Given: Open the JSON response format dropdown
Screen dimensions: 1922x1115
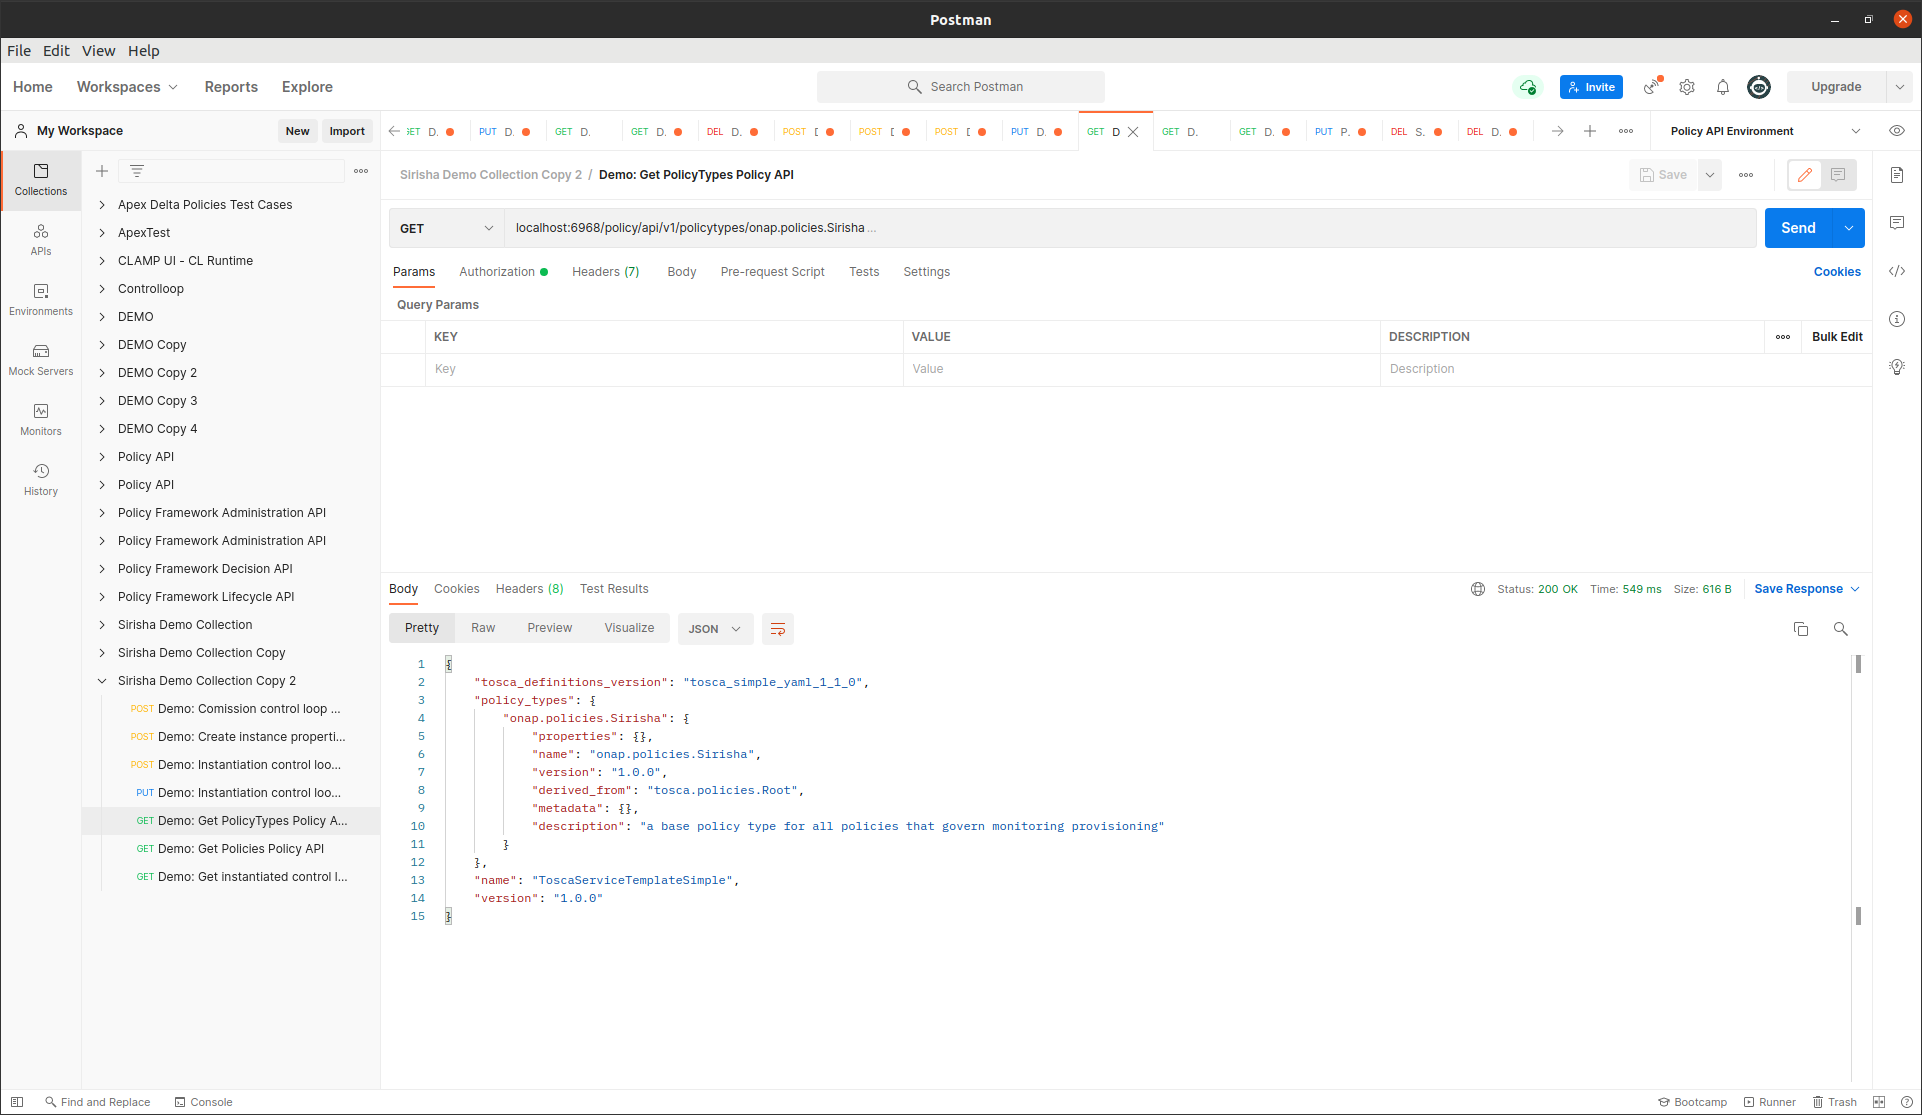Looking at the screenshot, I should click(714, 629).
